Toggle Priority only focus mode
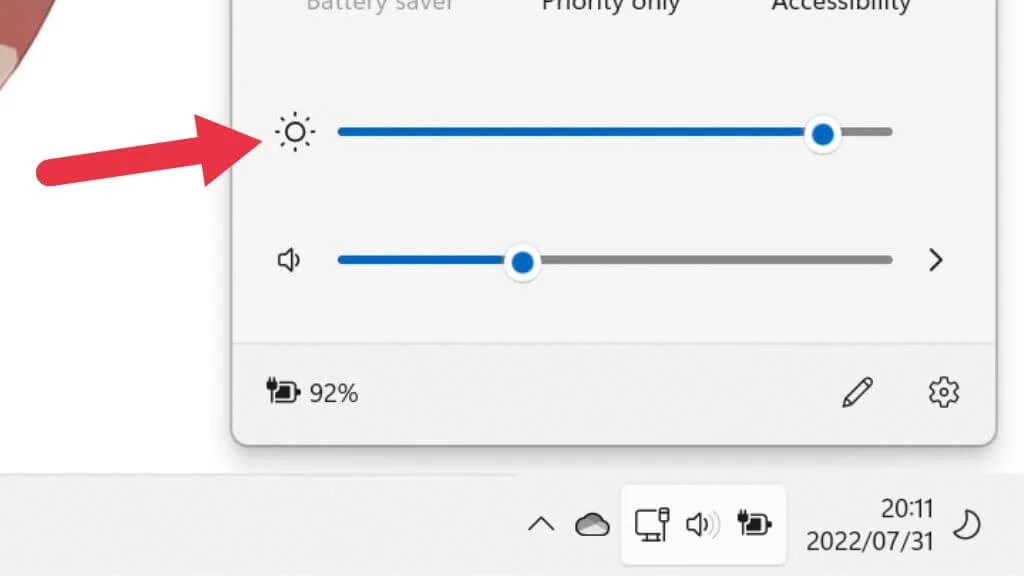The height and width of the screenshot is (576, 1024). pos(610,7)
